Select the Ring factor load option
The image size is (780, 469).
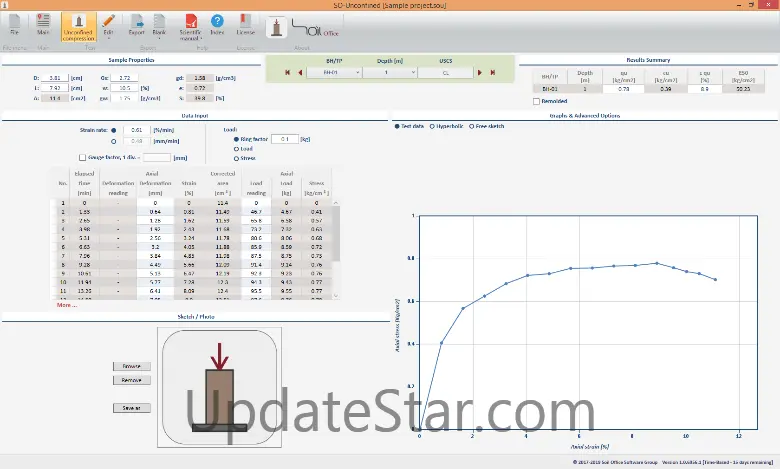coord(236,139)
